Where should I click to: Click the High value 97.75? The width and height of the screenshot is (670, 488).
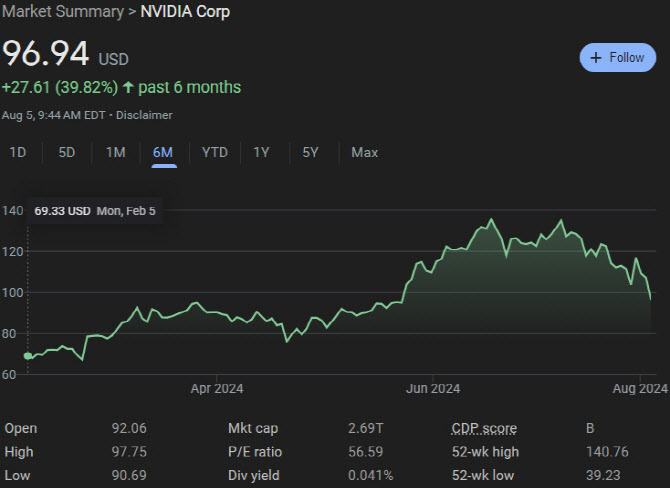point(129,452)
